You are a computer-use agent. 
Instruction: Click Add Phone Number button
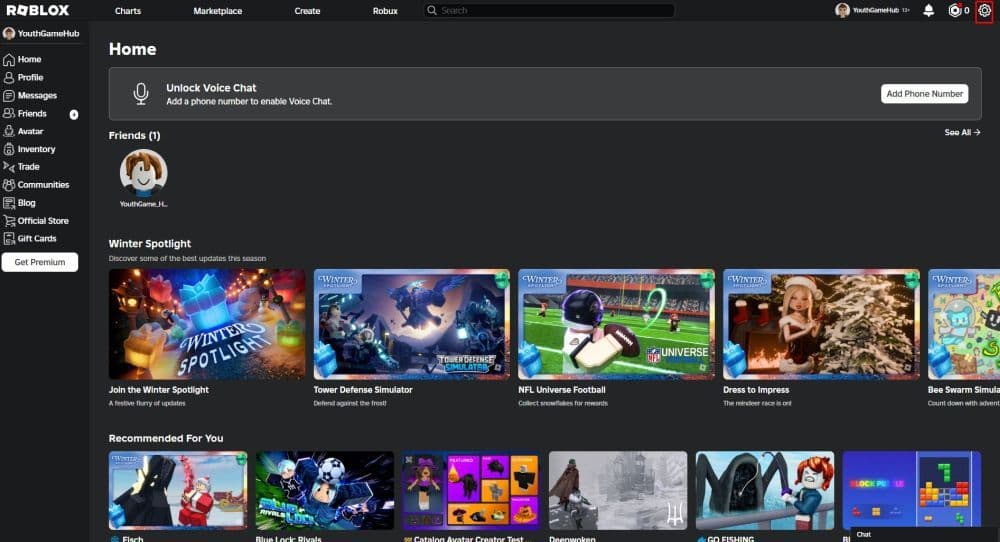(x=924, y=94)
